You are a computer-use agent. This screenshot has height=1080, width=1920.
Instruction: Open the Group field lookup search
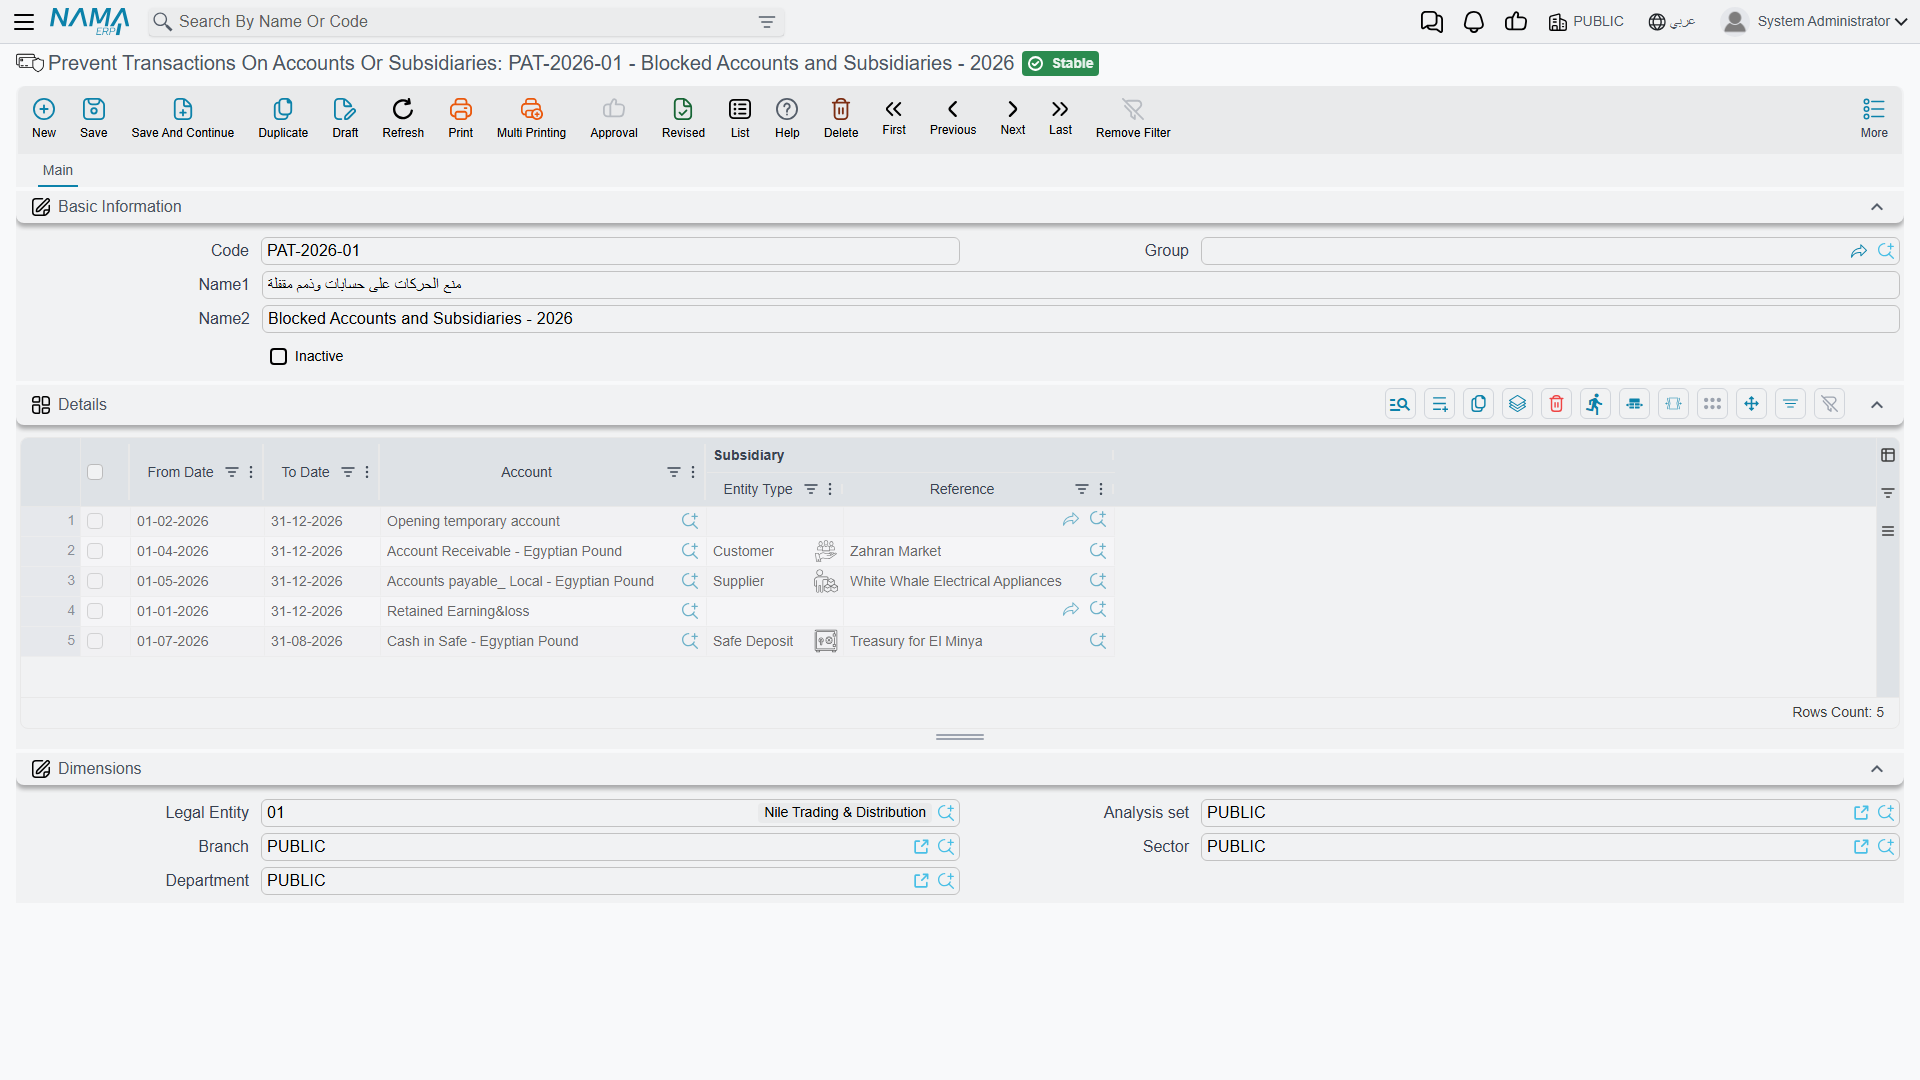click(1886, 251)
